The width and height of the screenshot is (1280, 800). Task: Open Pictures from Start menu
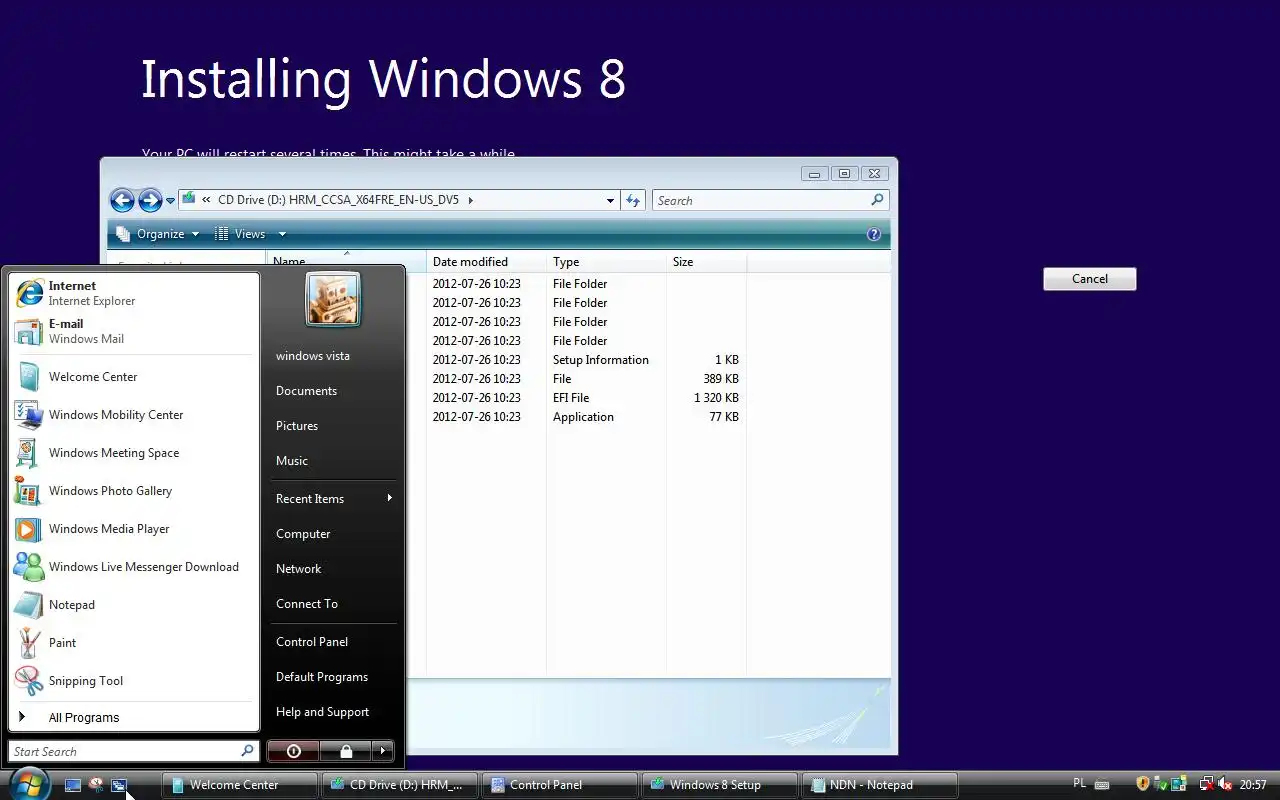pyautogui.click(x=297, y=425)
